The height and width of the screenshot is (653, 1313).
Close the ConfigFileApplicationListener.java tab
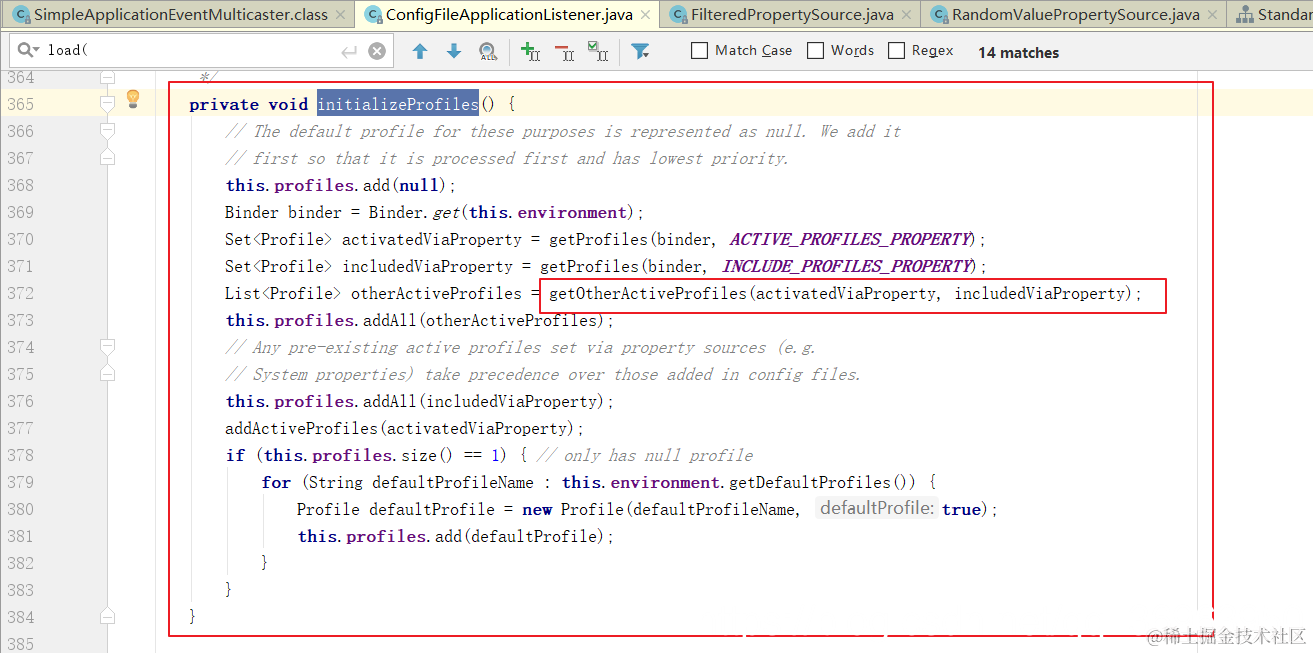click(646, 15)
